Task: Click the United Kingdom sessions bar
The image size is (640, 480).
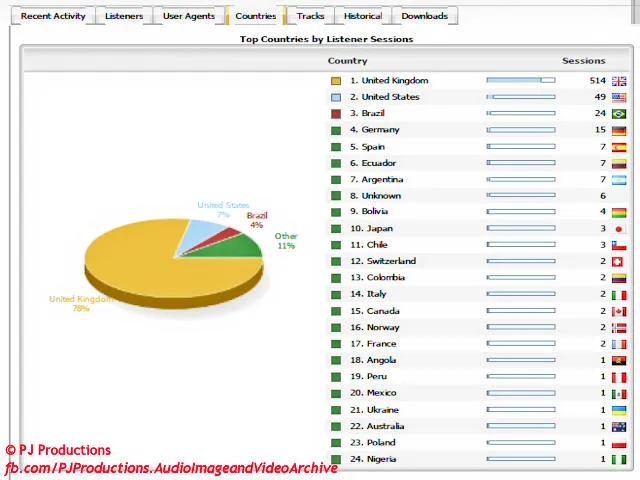Action: pyautogui.click(x=520, y=81)
